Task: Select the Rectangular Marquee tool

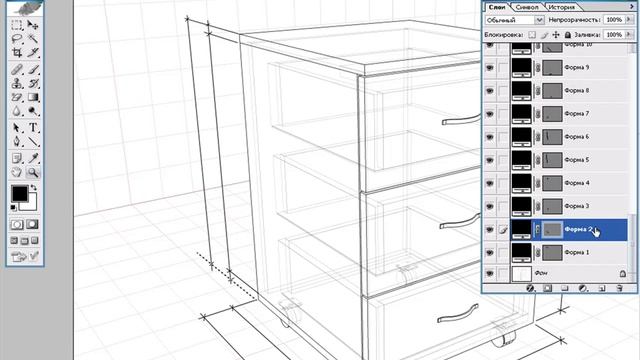Action: (17, 25)
